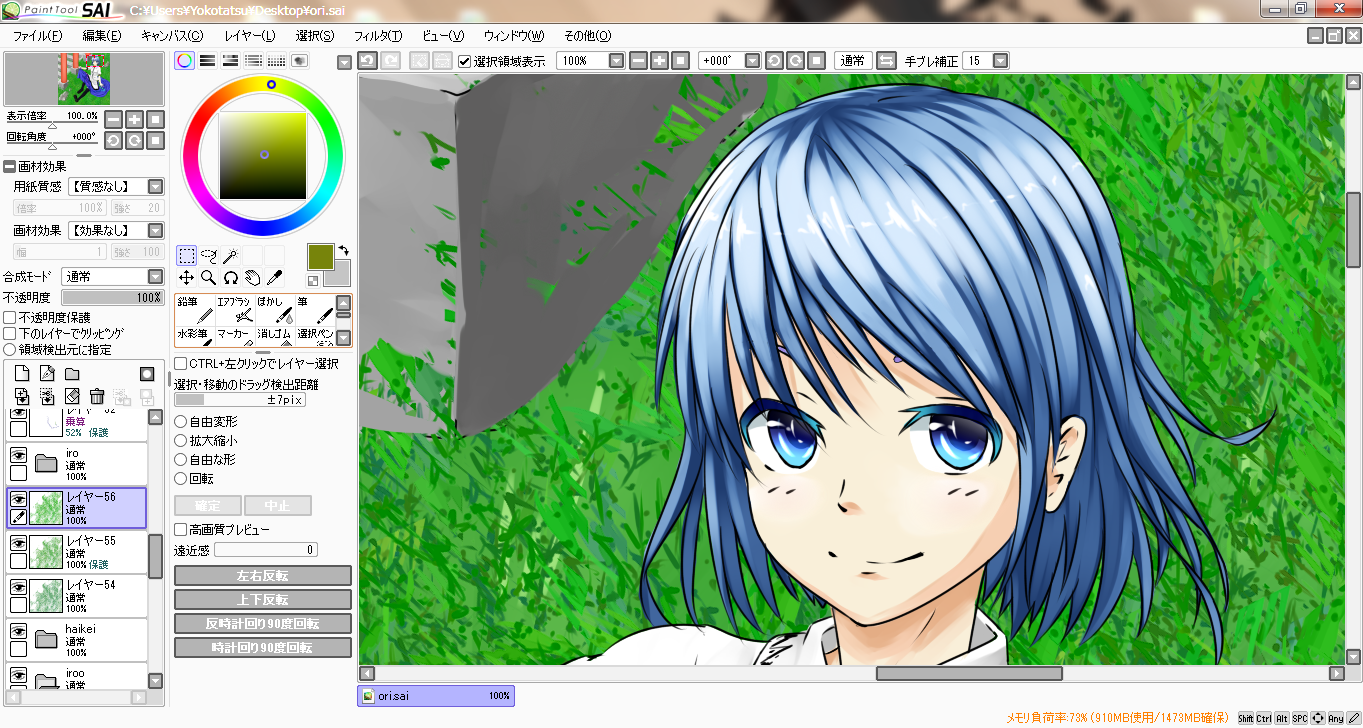Click the 不透明度 opacity slider

point(112,297)
